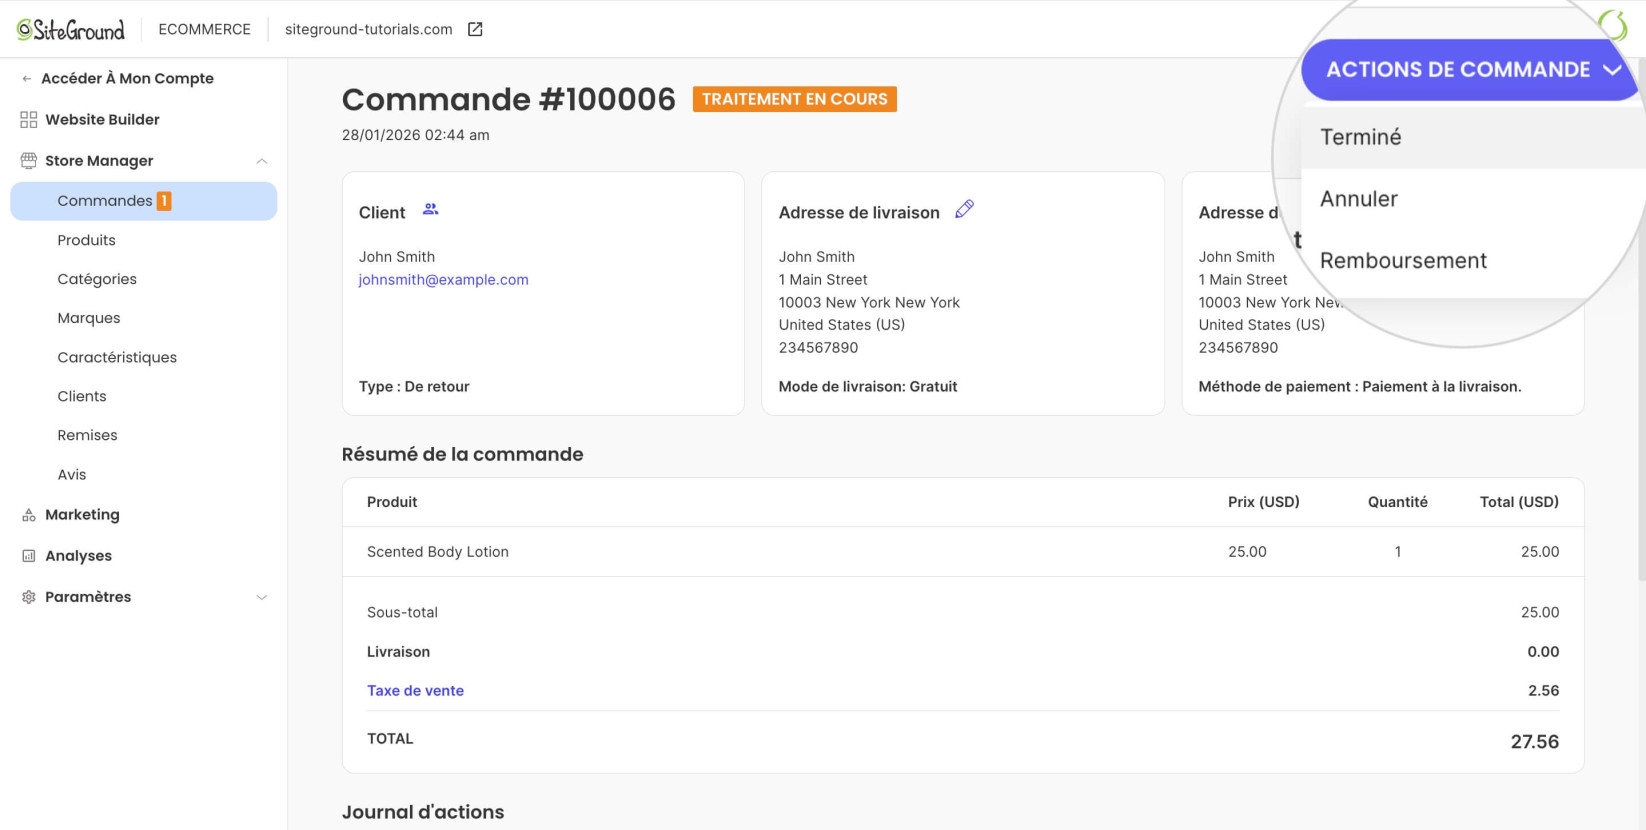Click the order date 28/01/2026 02:44 am
The width and height of the screenshot is (1646, 830).
coord(416,135)
